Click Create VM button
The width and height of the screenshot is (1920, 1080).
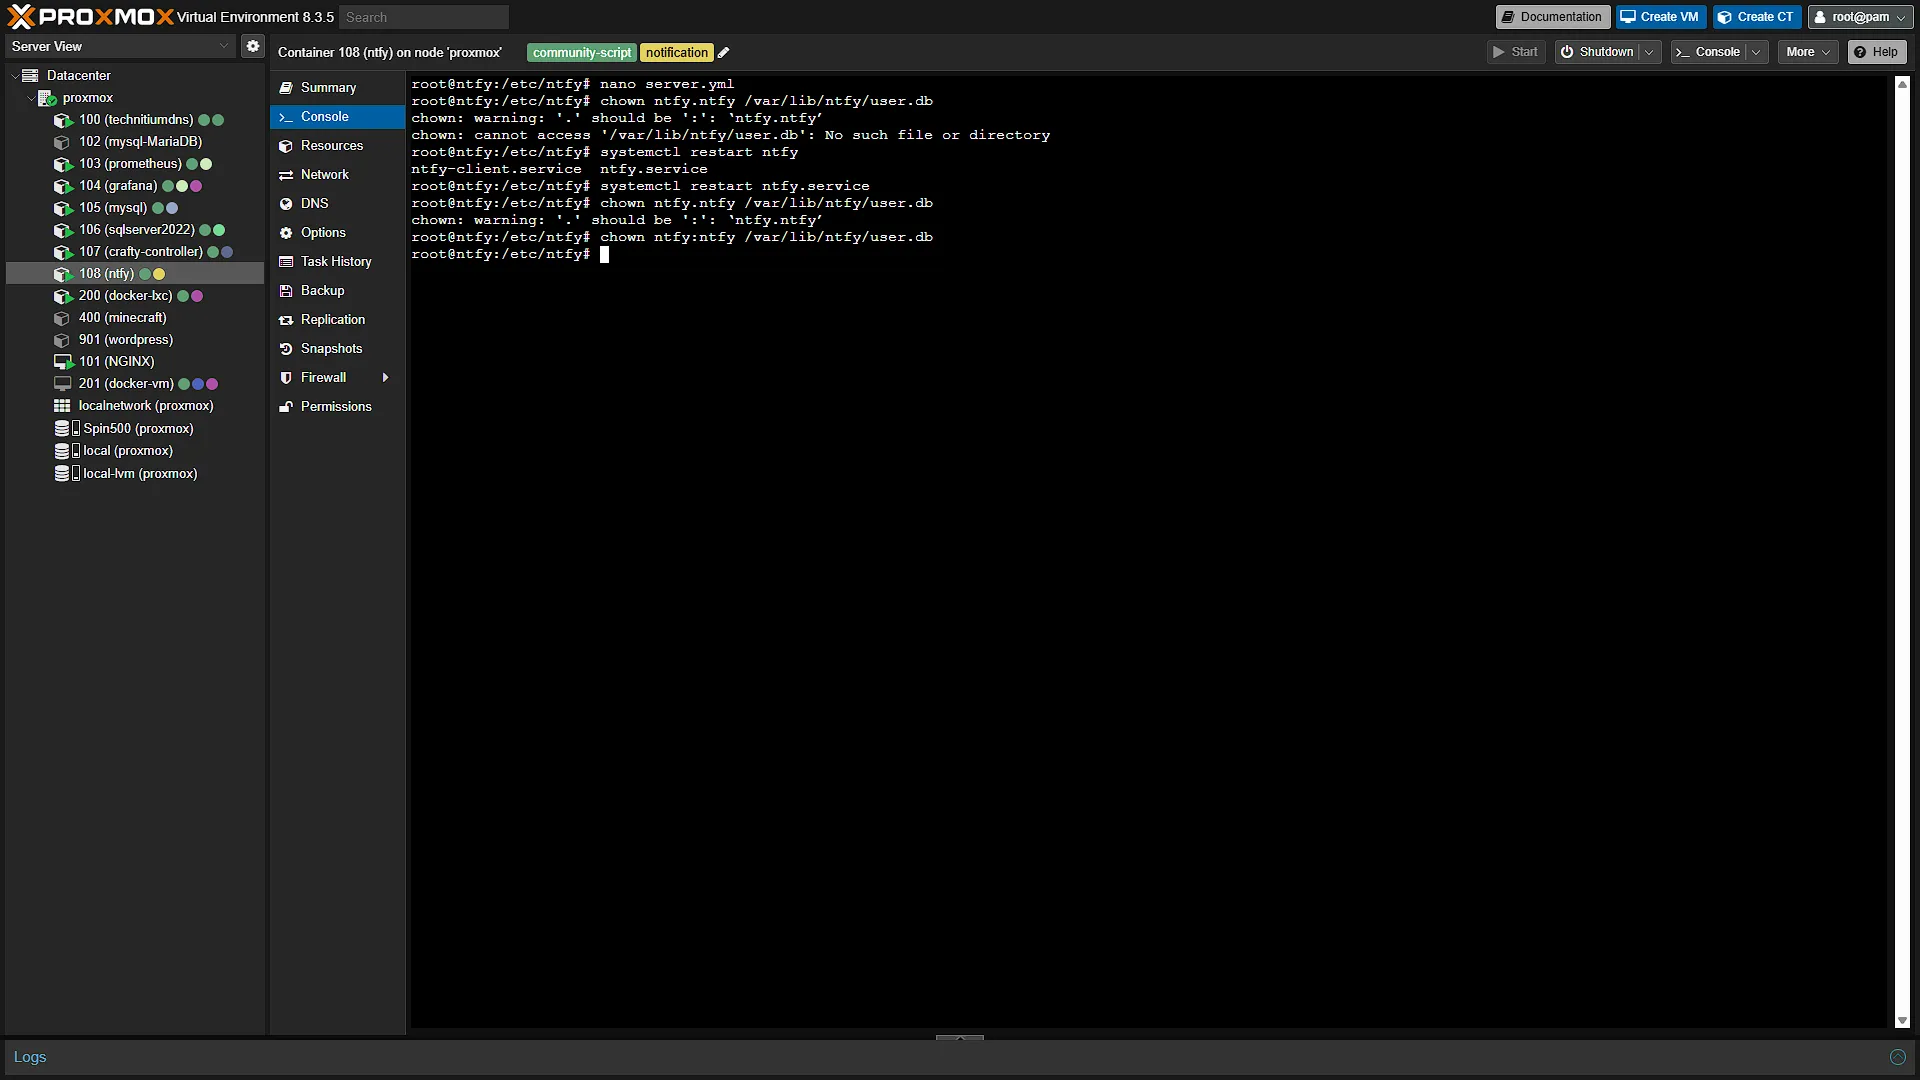click(1660, 17)
